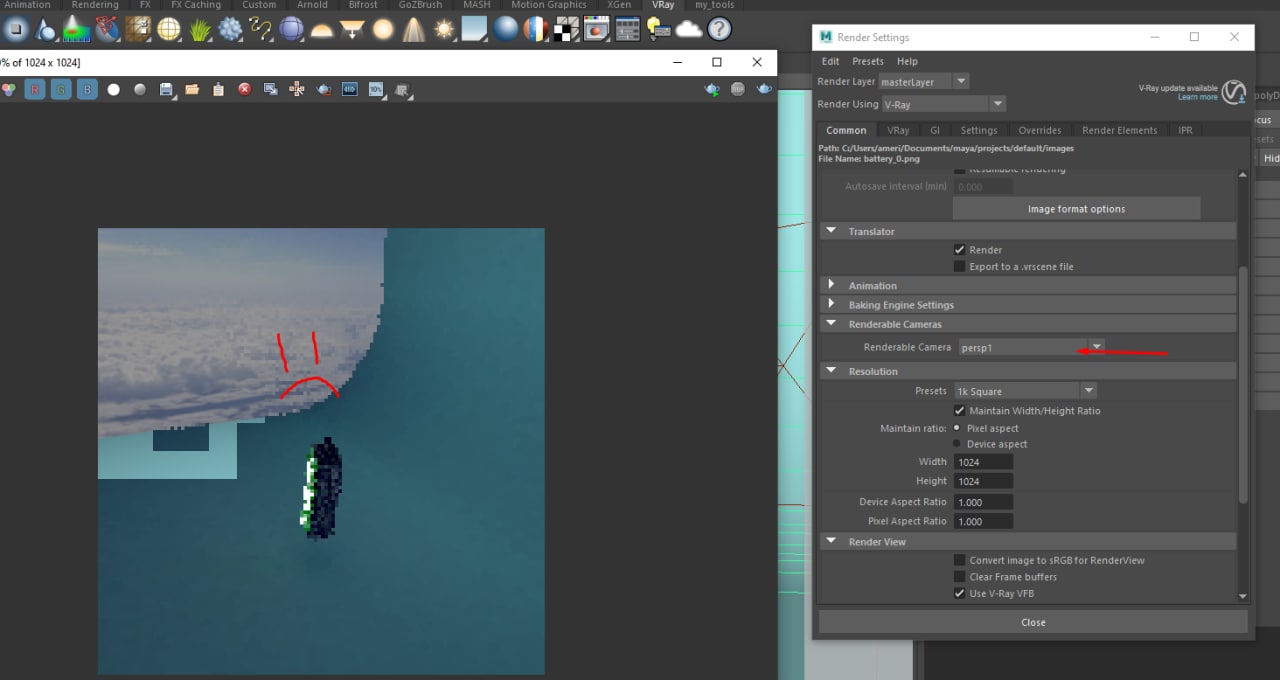Collapse the Resolution section
Image resolution: width=1280 pixels, height=680 pixels.
click(831, 371)
